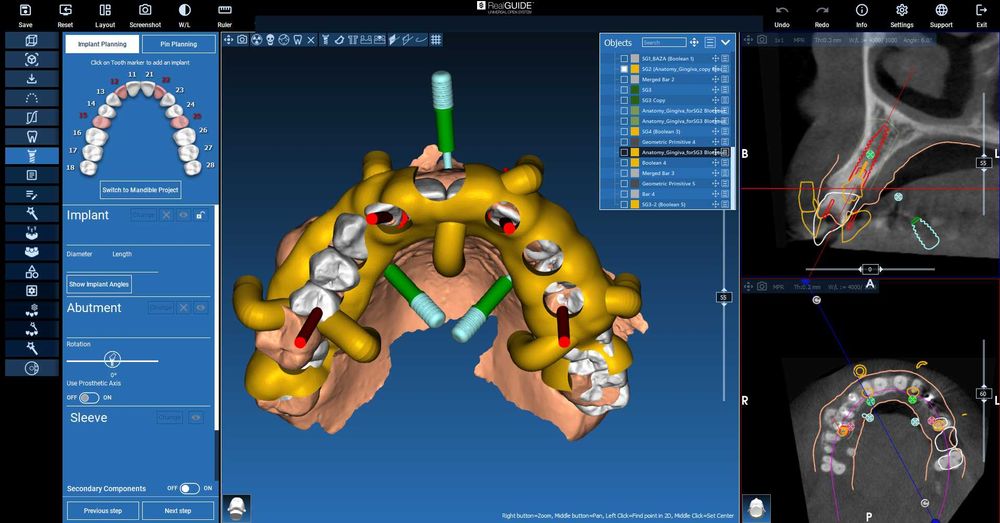Viewport: 1000px width, 523px height.
Task: Toggle Implant visibility eye icon
Action: (x=183, y=216)
